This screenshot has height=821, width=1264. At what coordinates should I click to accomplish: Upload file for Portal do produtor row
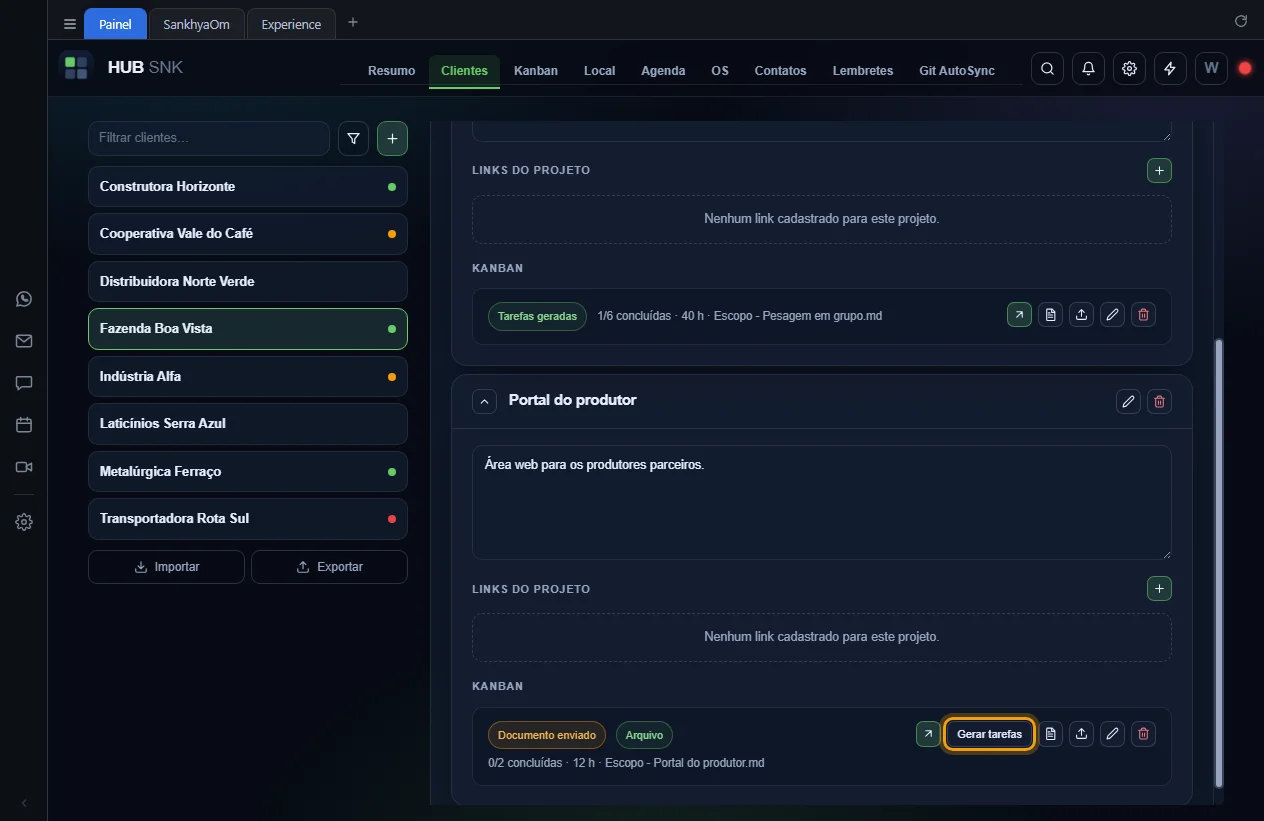point(1081,734)
